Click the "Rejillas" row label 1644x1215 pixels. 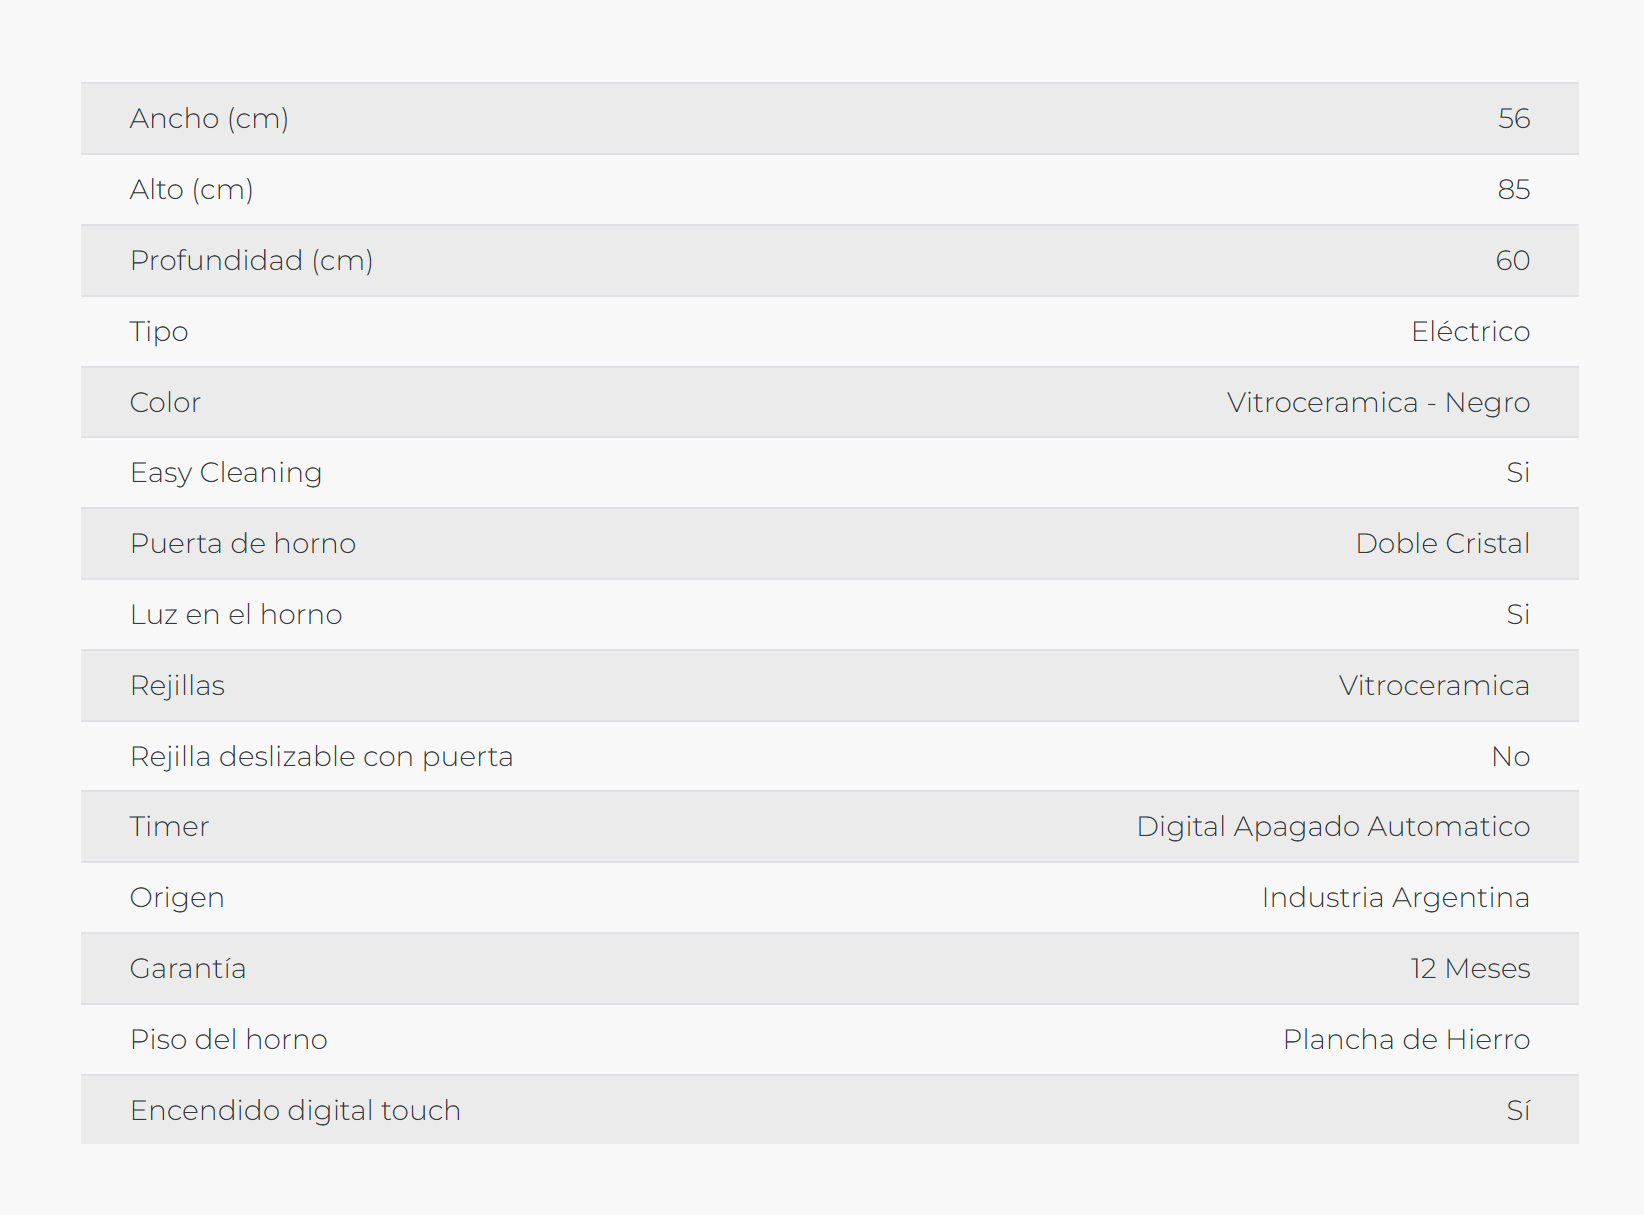pos(177,685)
